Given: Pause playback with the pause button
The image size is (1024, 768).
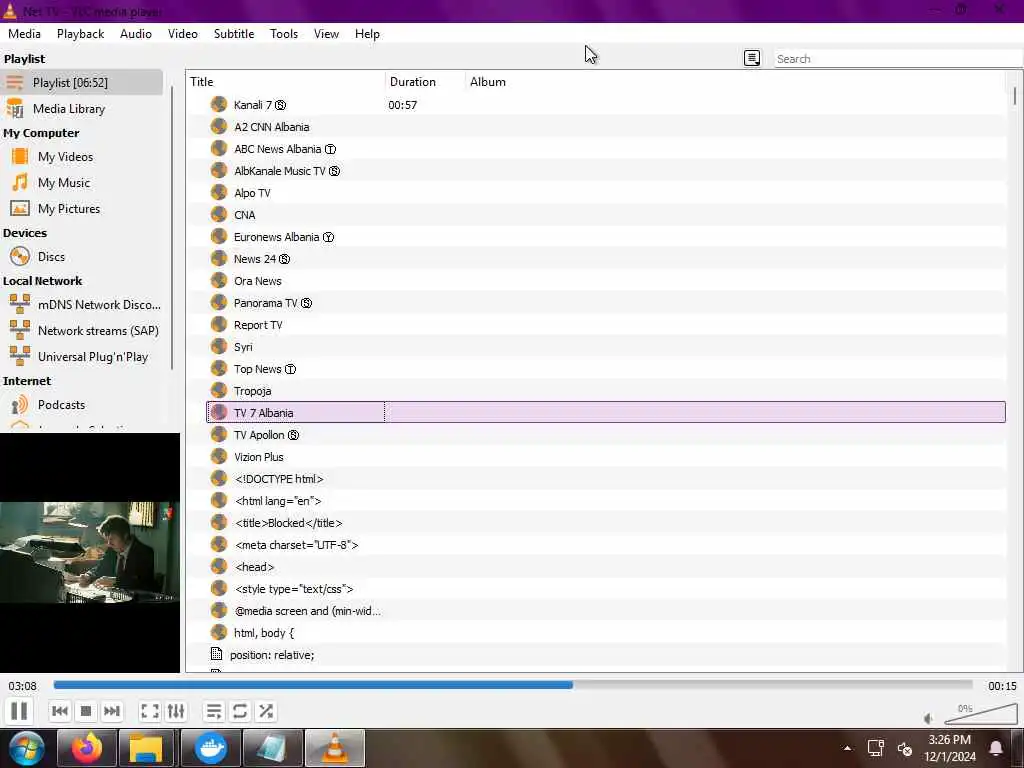Looking at the screenshot, I should (x=19, y=711).
